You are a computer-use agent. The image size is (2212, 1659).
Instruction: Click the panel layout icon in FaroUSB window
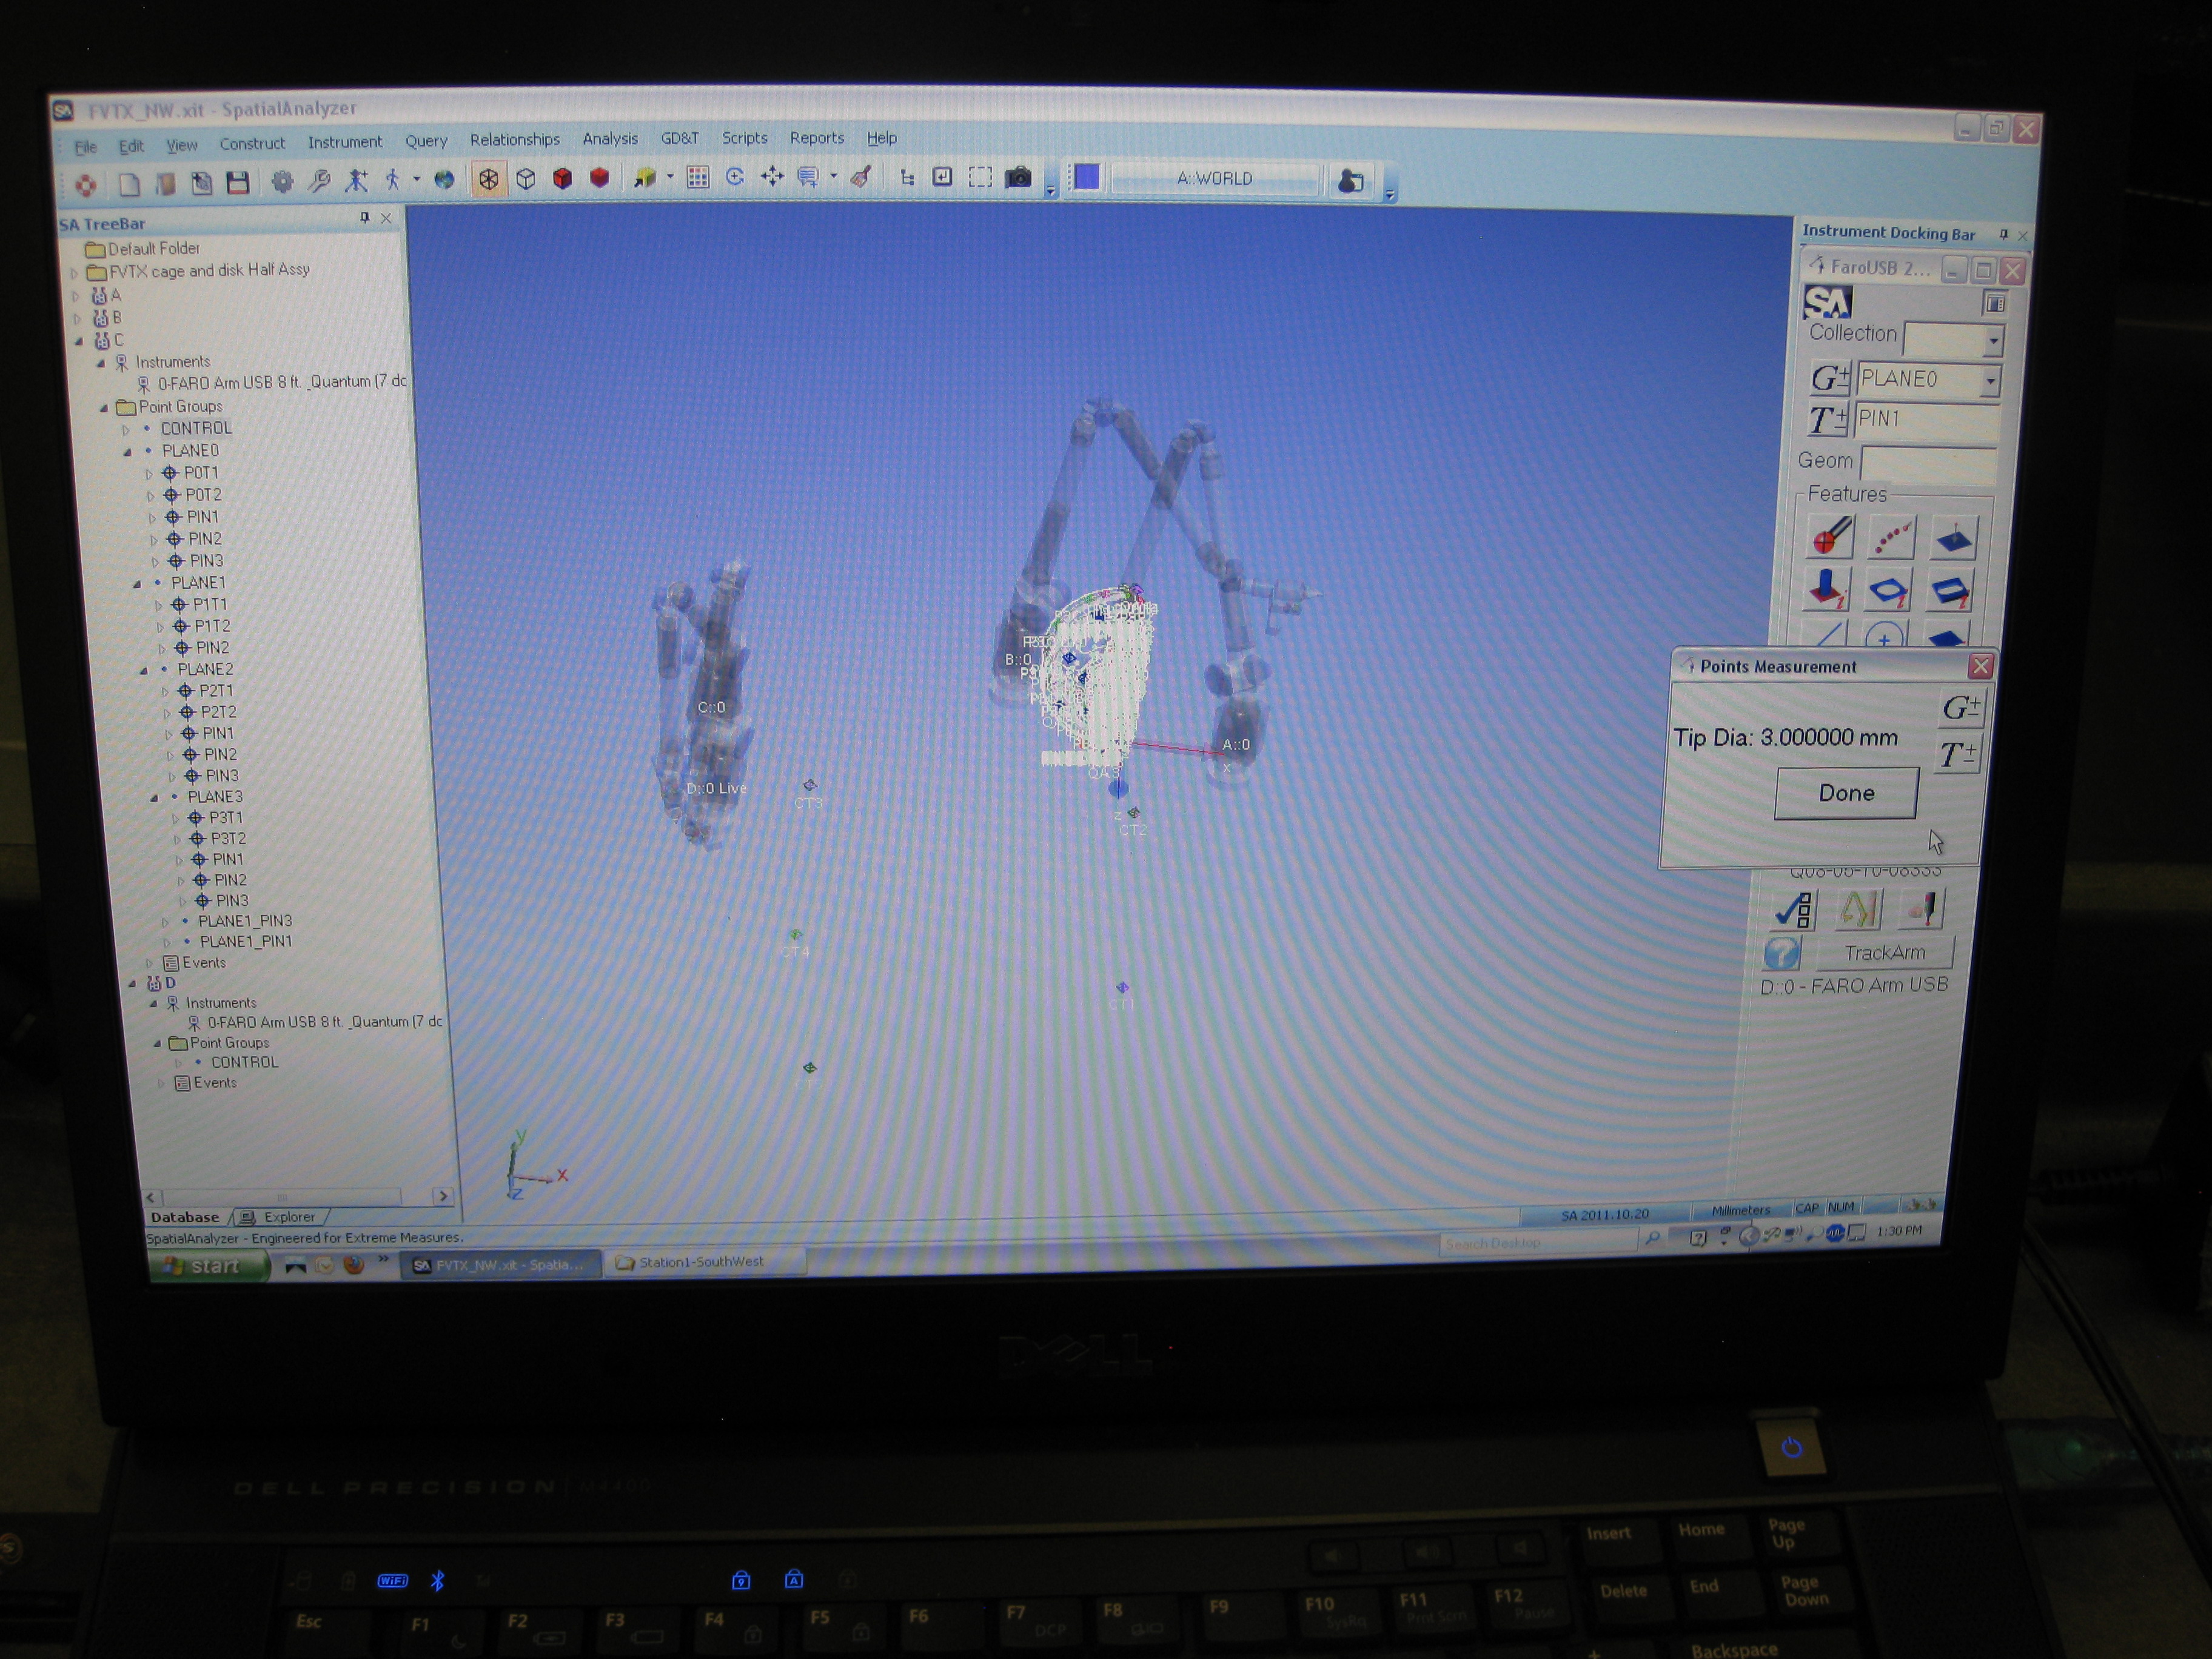coord(1995,302)
